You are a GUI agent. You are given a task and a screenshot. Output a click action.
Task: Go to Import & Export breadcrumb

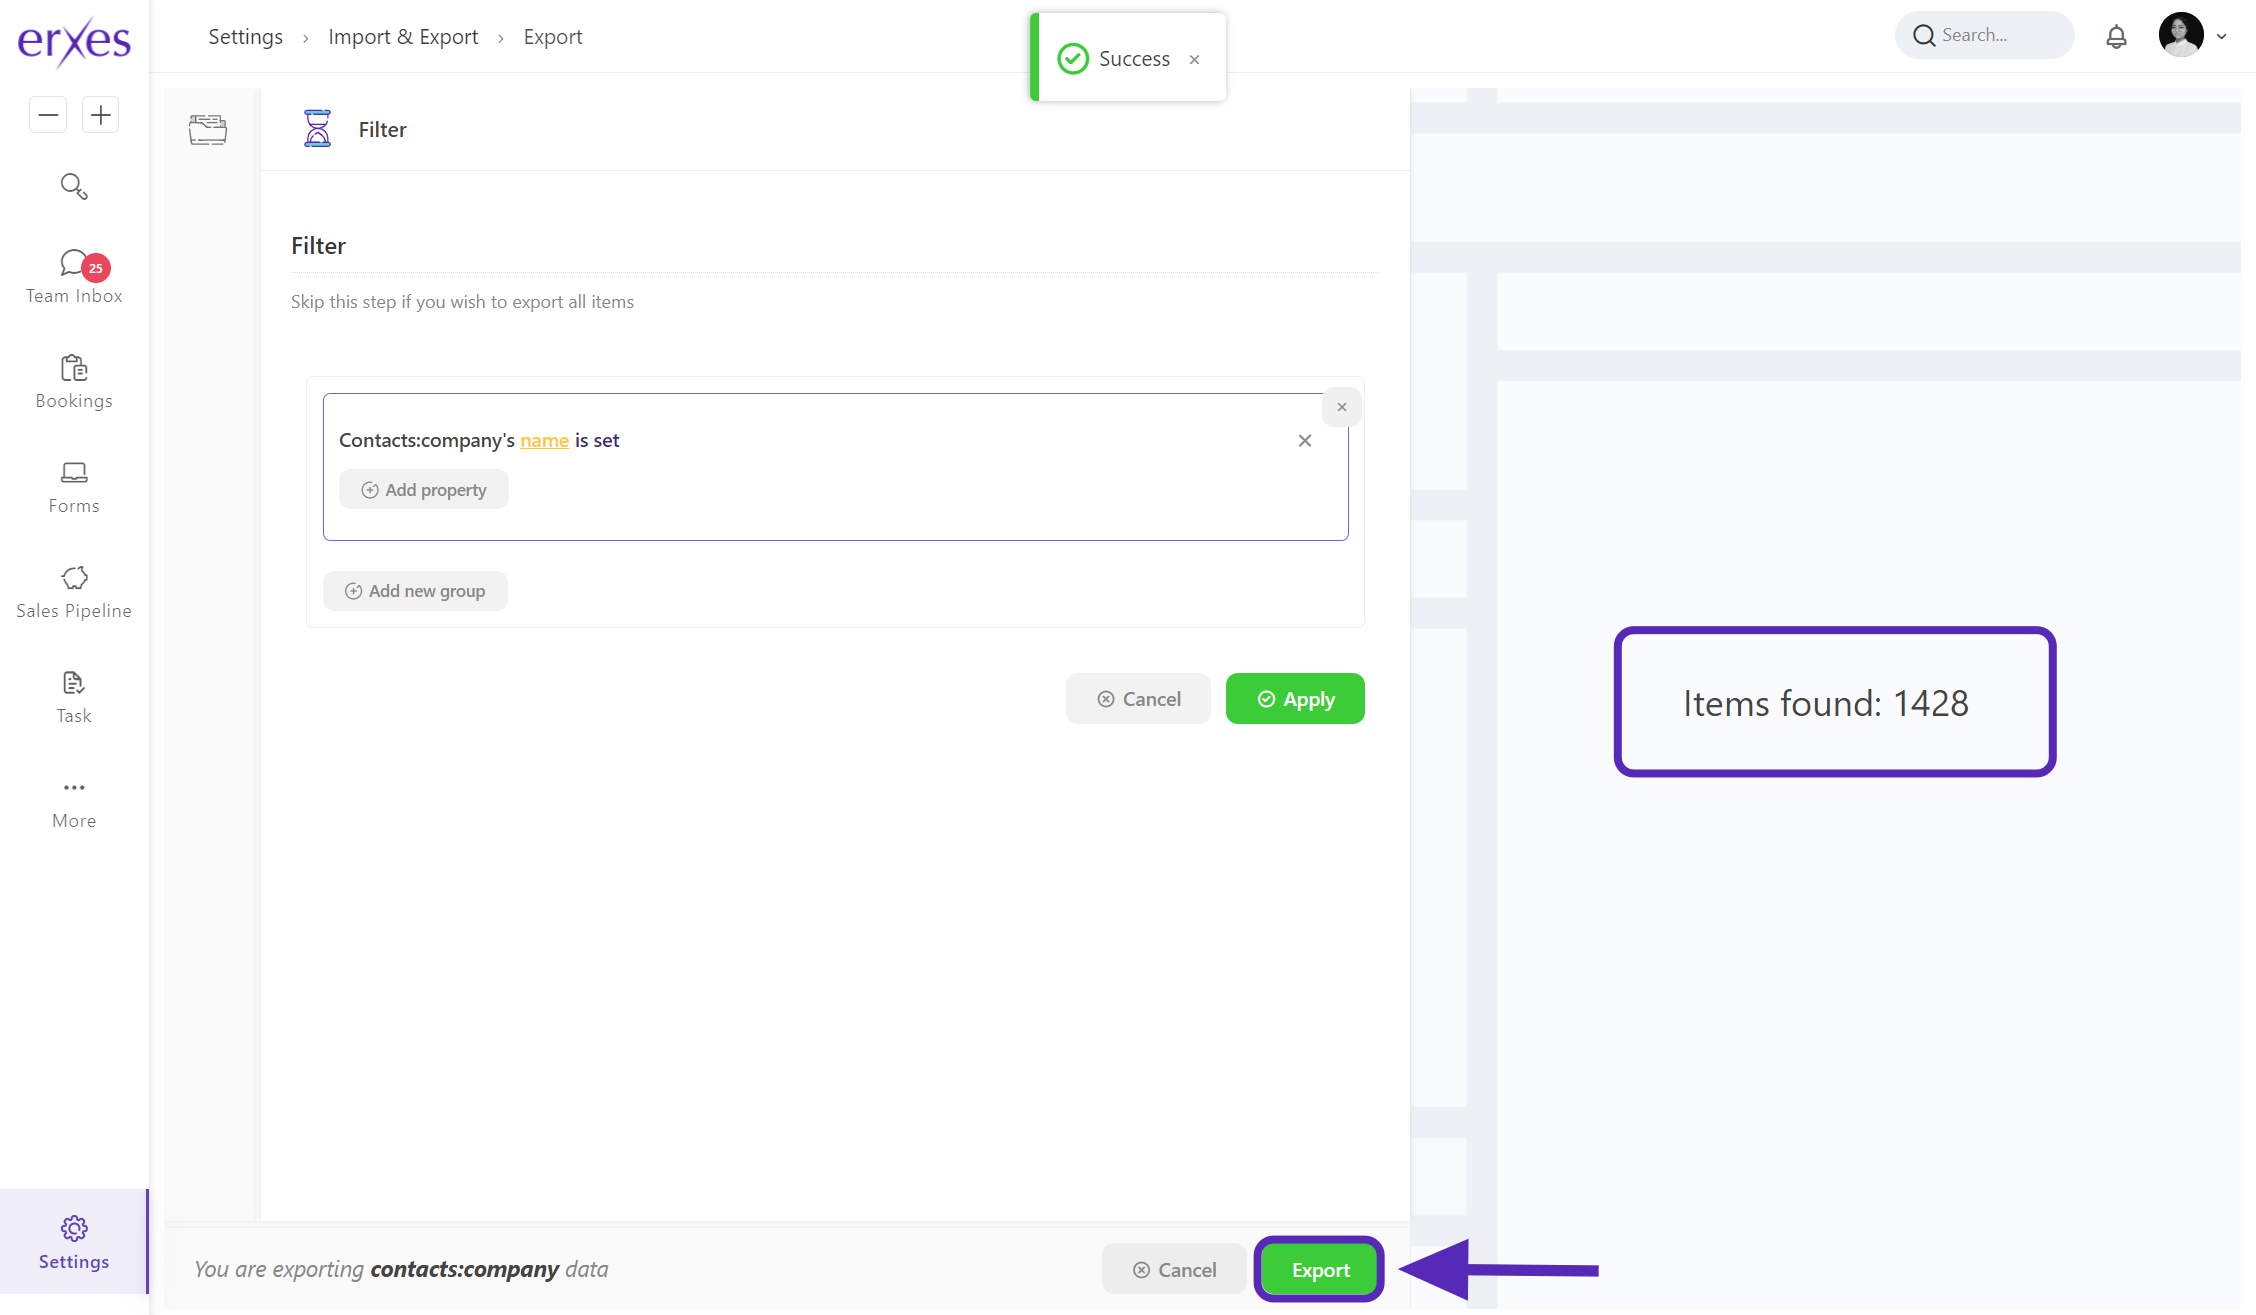403,37
